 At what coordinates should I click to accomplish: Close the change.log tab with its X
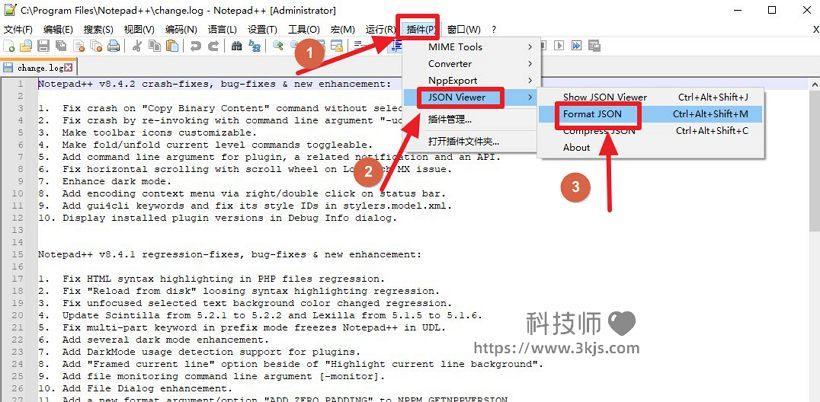coord(68,68)
